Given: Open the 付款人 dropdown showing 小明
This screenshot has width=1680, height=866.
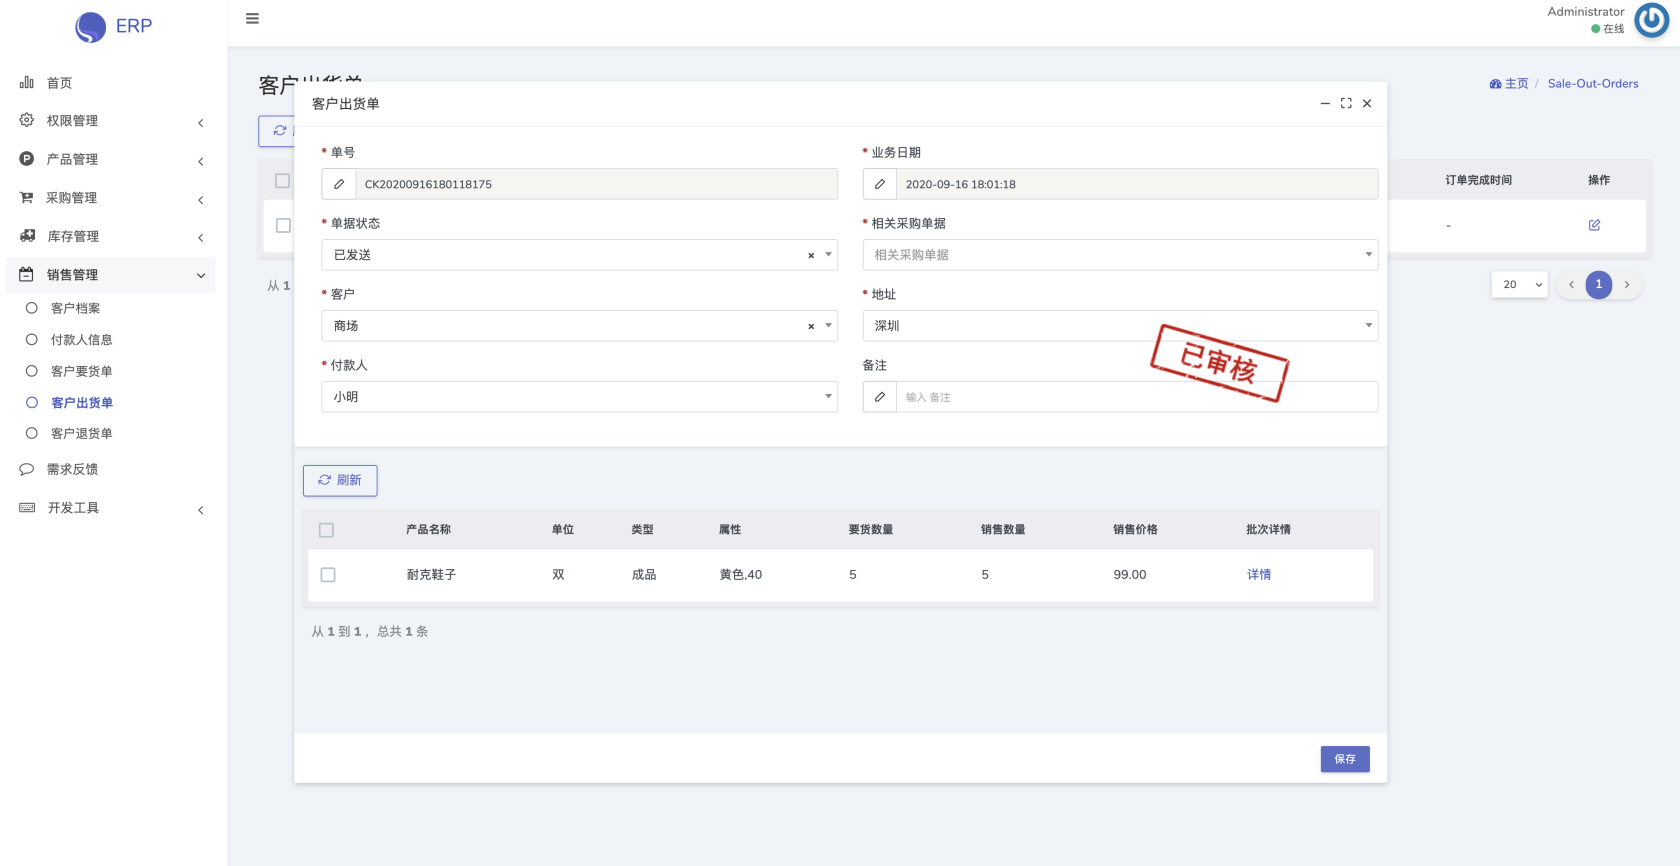Looking at the screenshot, I should point(579,397).
